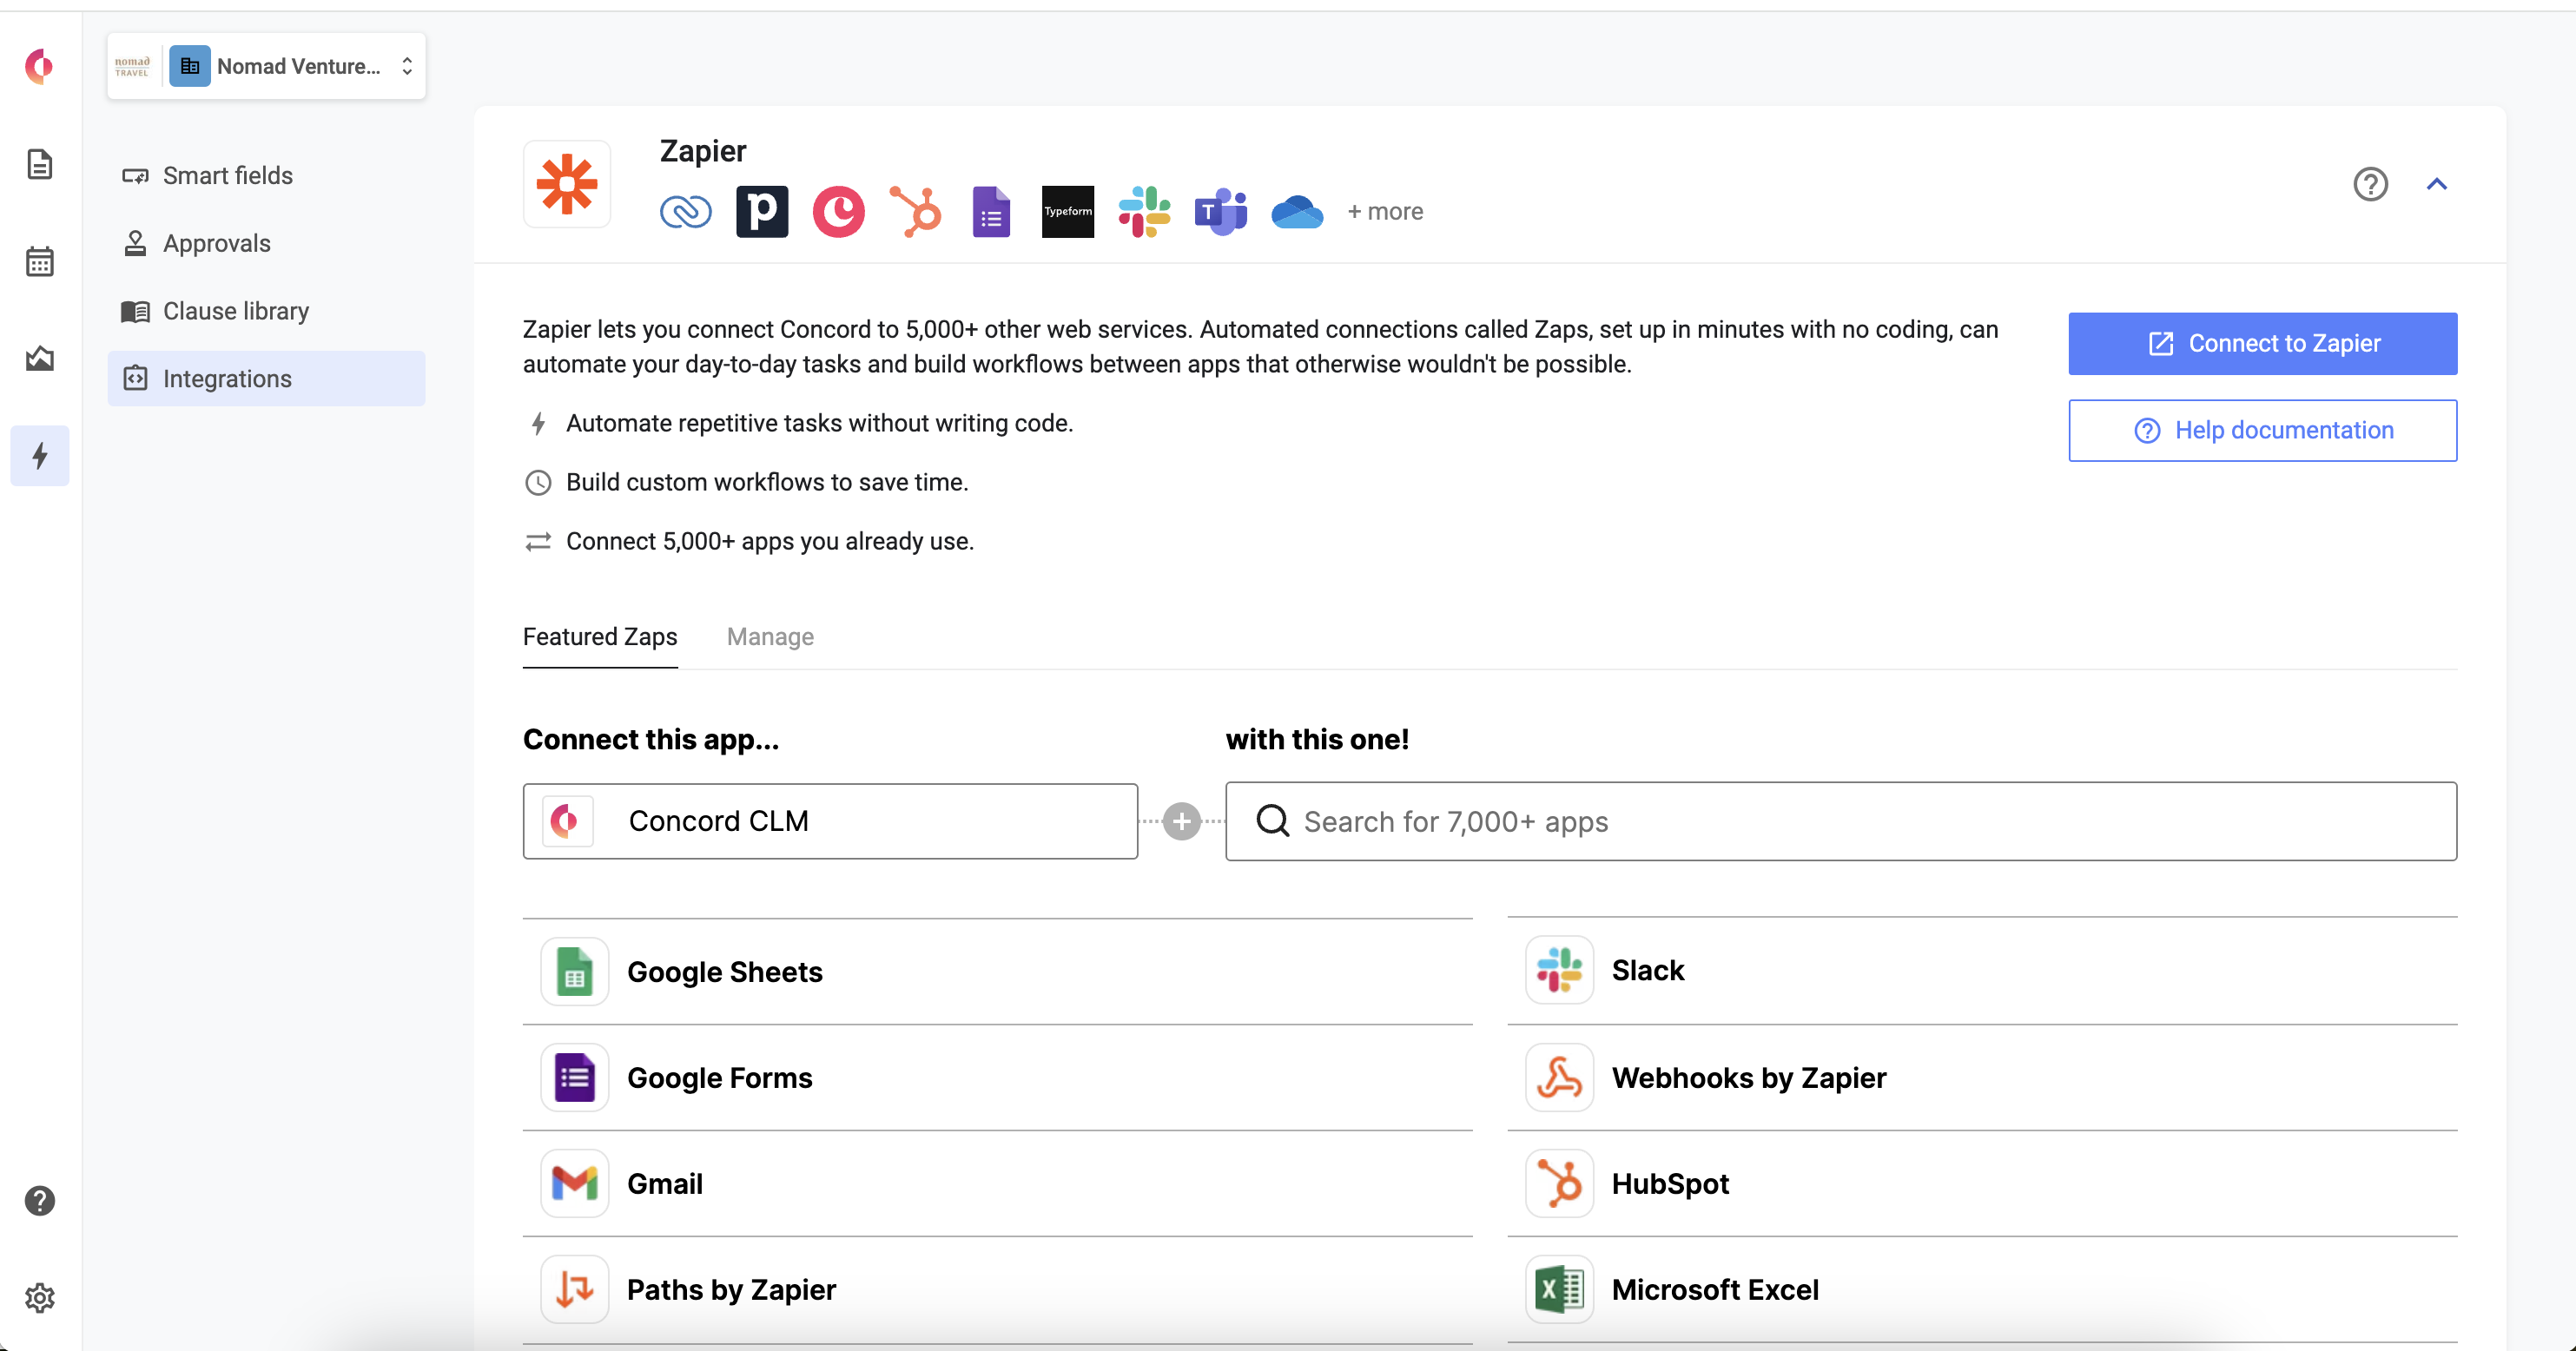The image size is (2576, 1351).
Task: Open the calendar icon in left rail
Action: 39,261
